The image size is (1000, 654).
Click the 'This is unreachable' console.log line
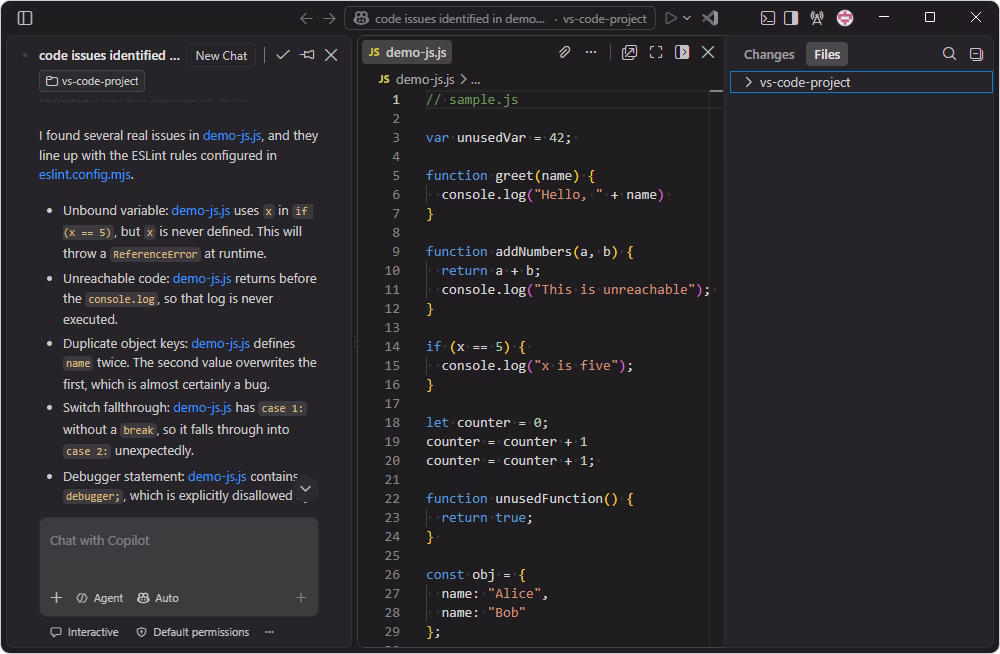pyautogui.click(x=575, y=290)
